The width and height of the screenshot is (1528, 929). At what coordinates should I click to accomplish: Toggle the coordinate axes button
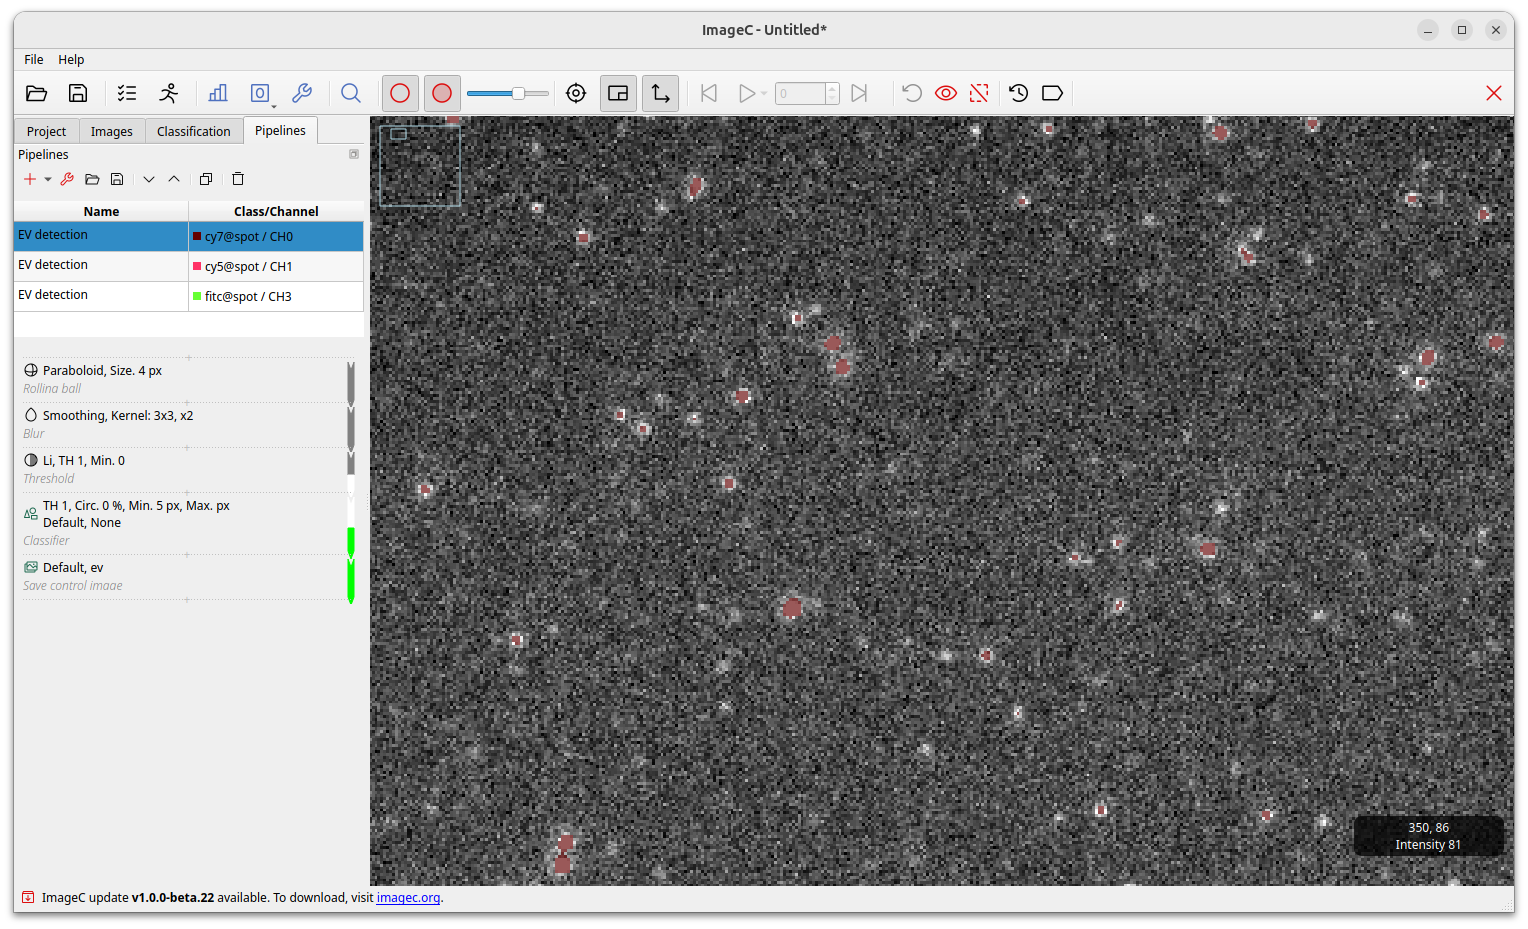(660, 93)
